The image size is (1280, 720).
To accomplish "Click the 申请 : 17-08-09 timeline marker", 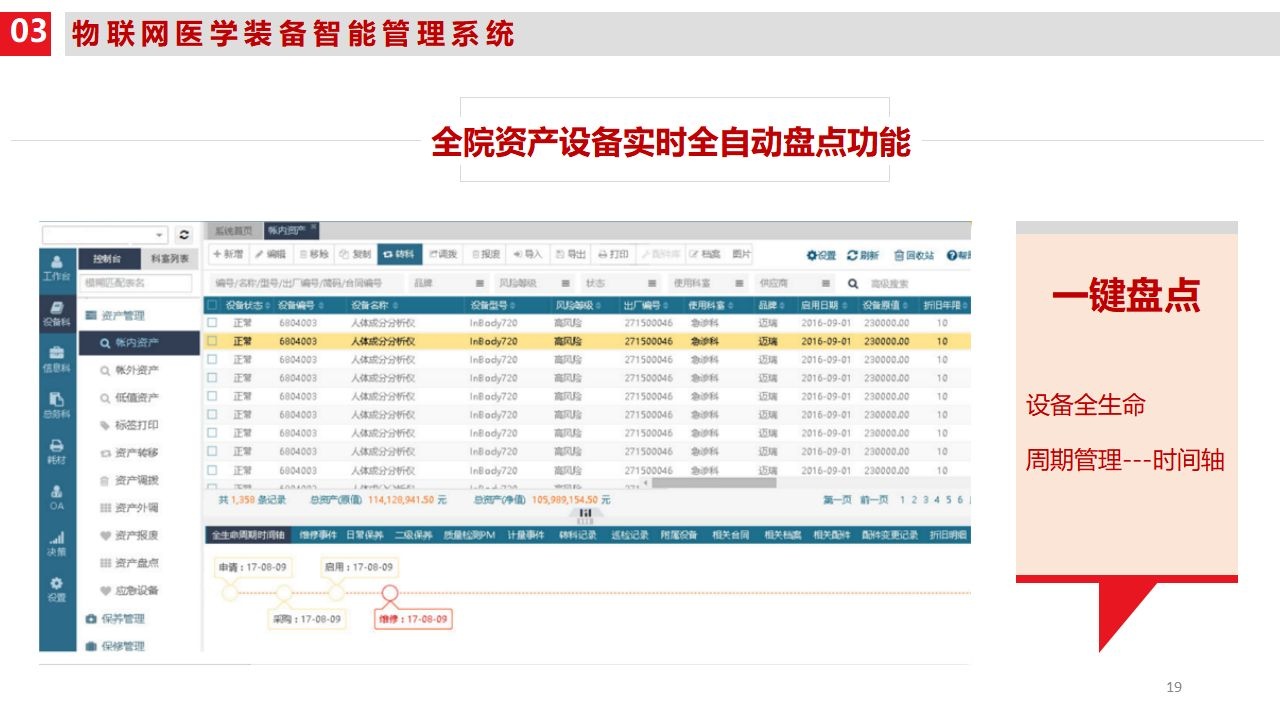I will click(x=254, y=567).
